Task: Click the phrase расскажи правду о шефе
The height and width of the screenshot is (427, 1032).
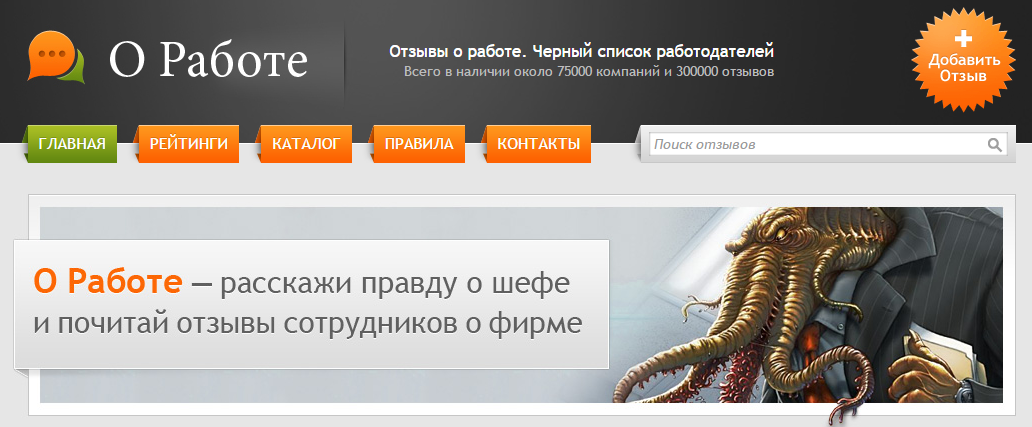Action: pos(395,283)
